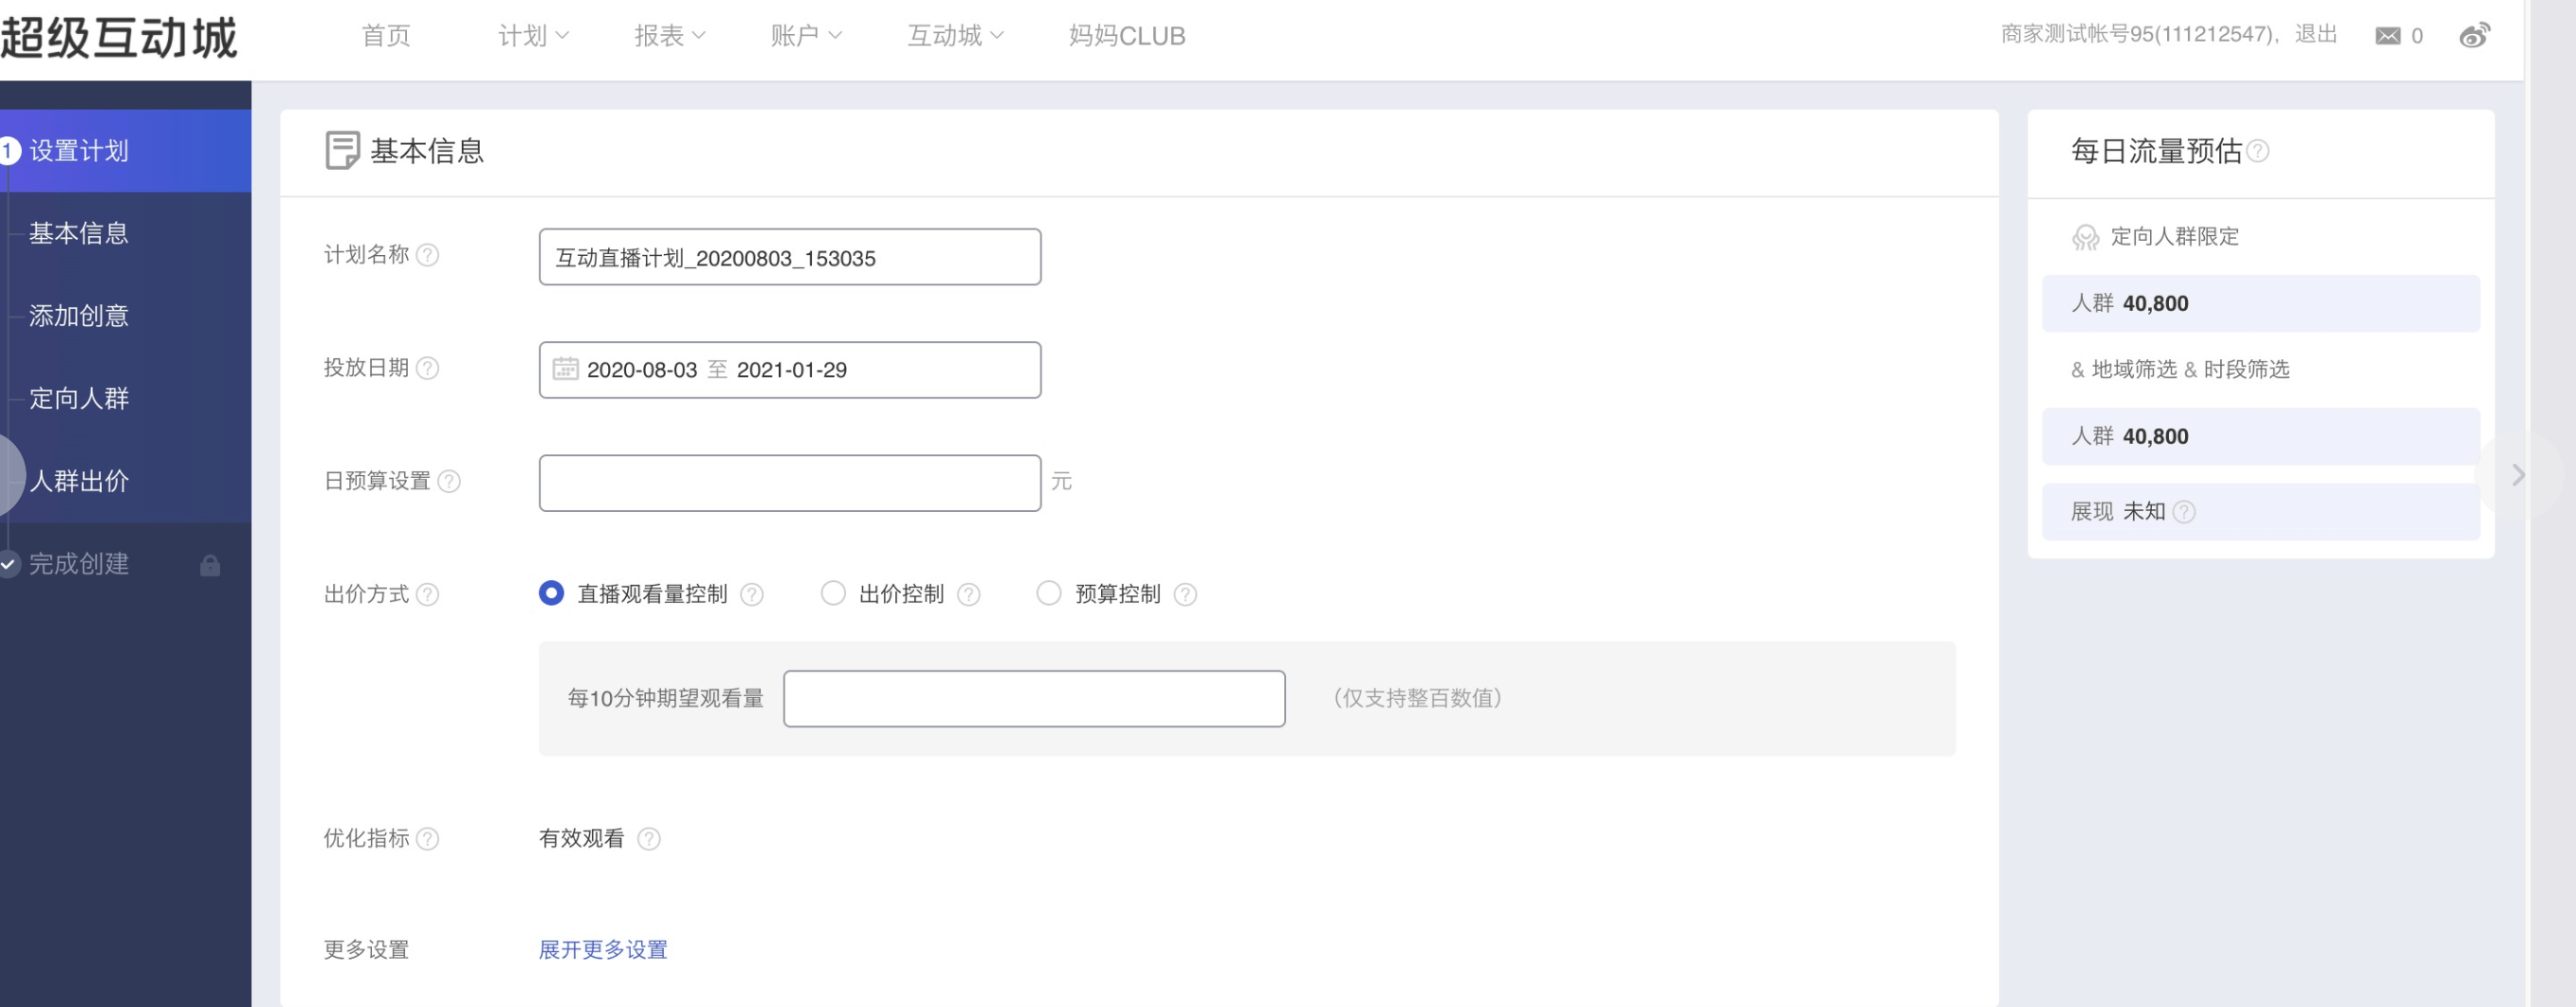
Task: Click the 日预算设置 input field
Action: (x=790, y=483)
